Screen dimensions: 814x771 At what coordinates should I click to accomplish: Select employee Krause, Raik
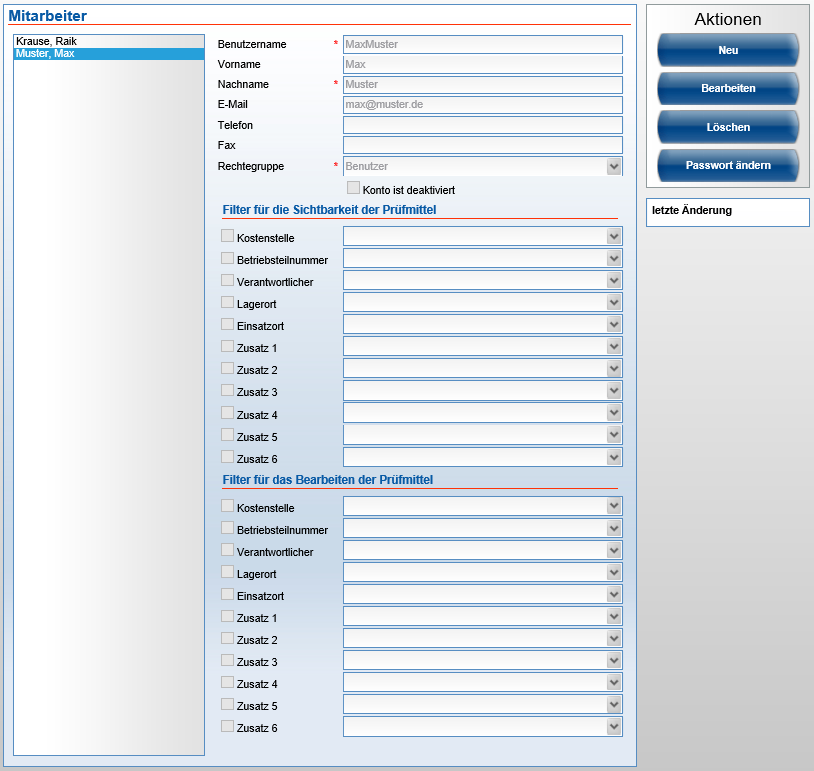[109, 41]
